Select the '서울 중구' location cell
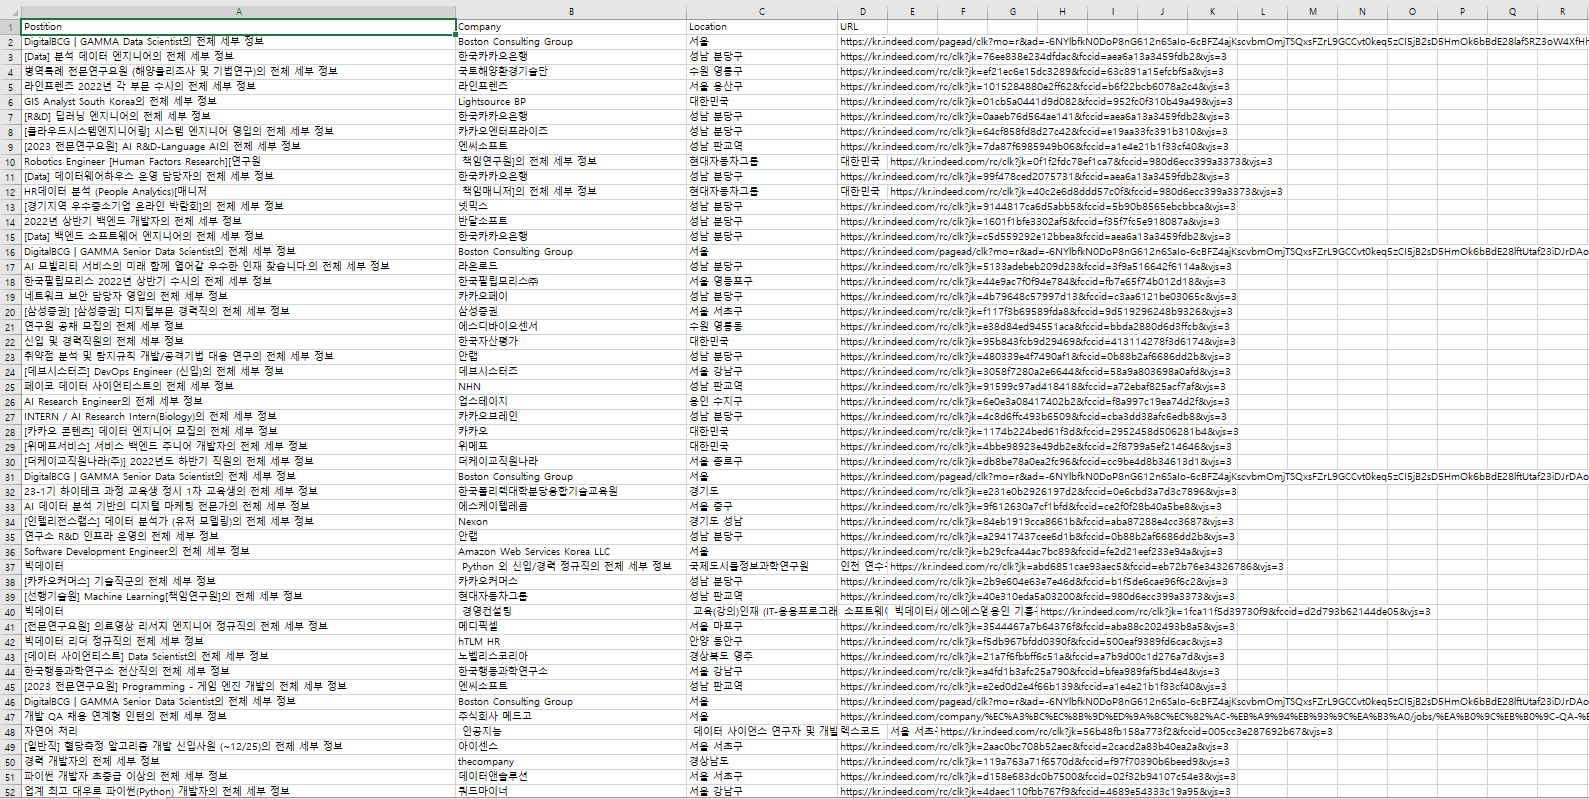The image size is (1589, 799). 762,507
